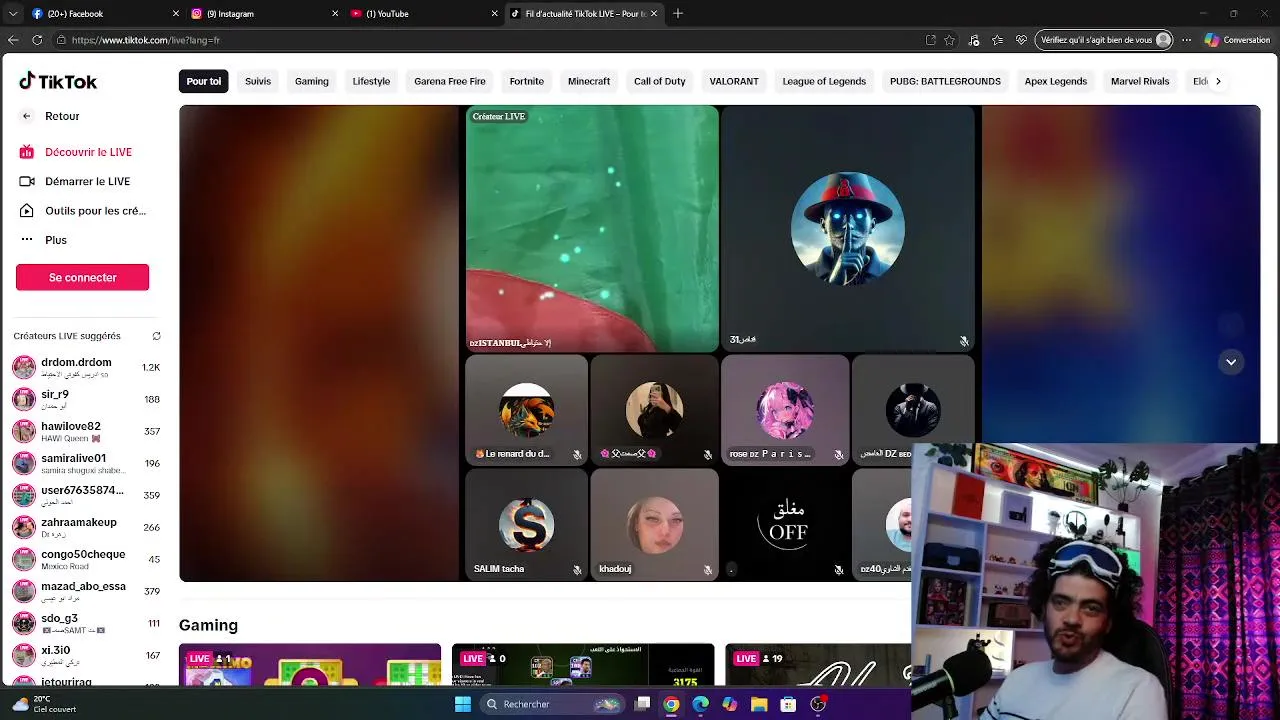
Task: Select the League of Legends tab
Action: [x=824, y=81]
